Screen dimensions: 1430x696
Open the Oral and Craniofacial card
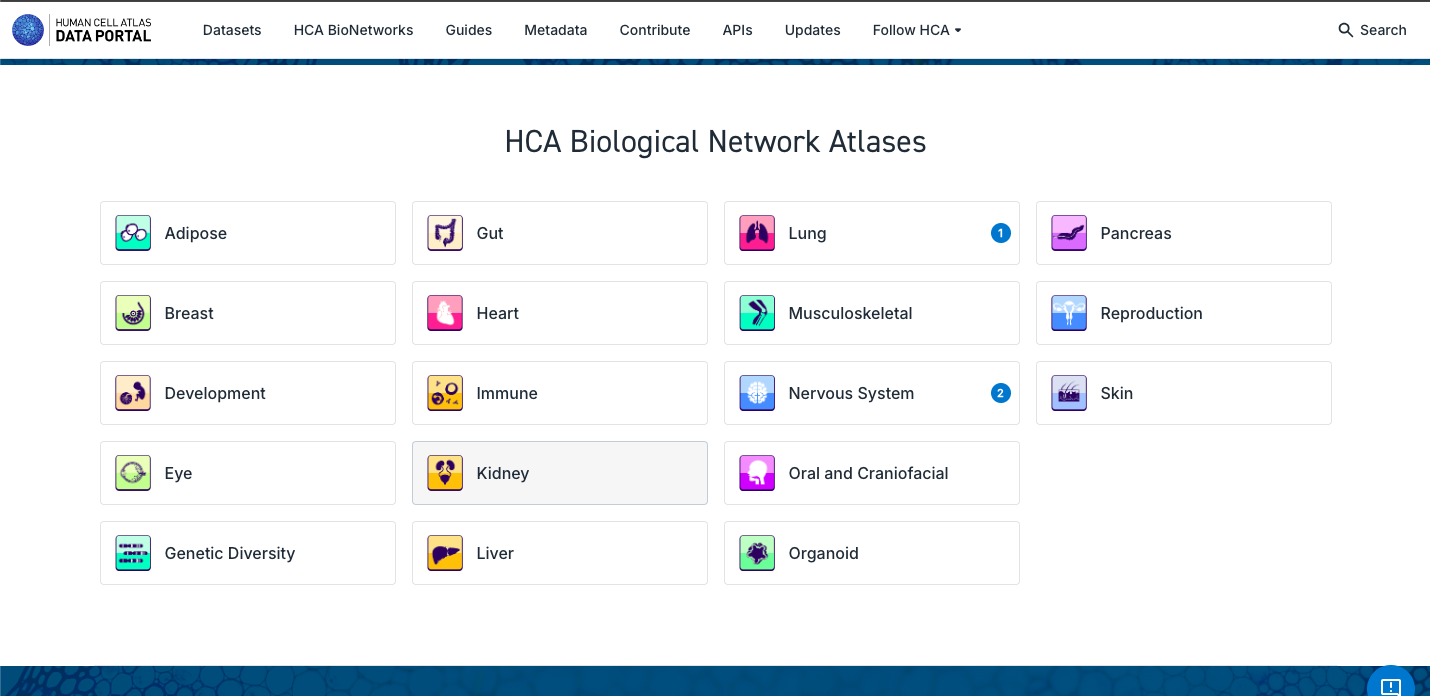pyautogui.click(x=871, y=473)
